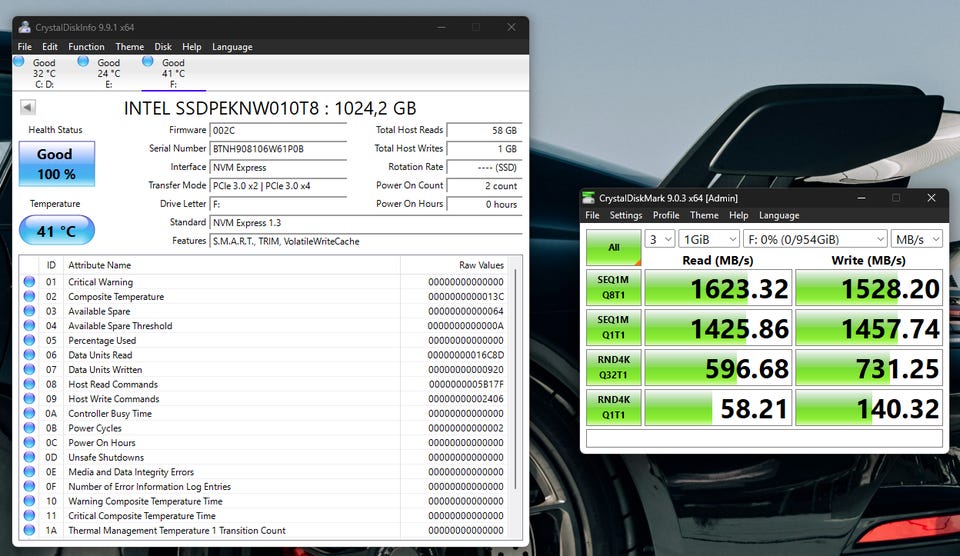The image size is (960, 556).
Task: Run the SEQ1M Q8T1 test
Action: pyautogui.click(x=613, y=287)
